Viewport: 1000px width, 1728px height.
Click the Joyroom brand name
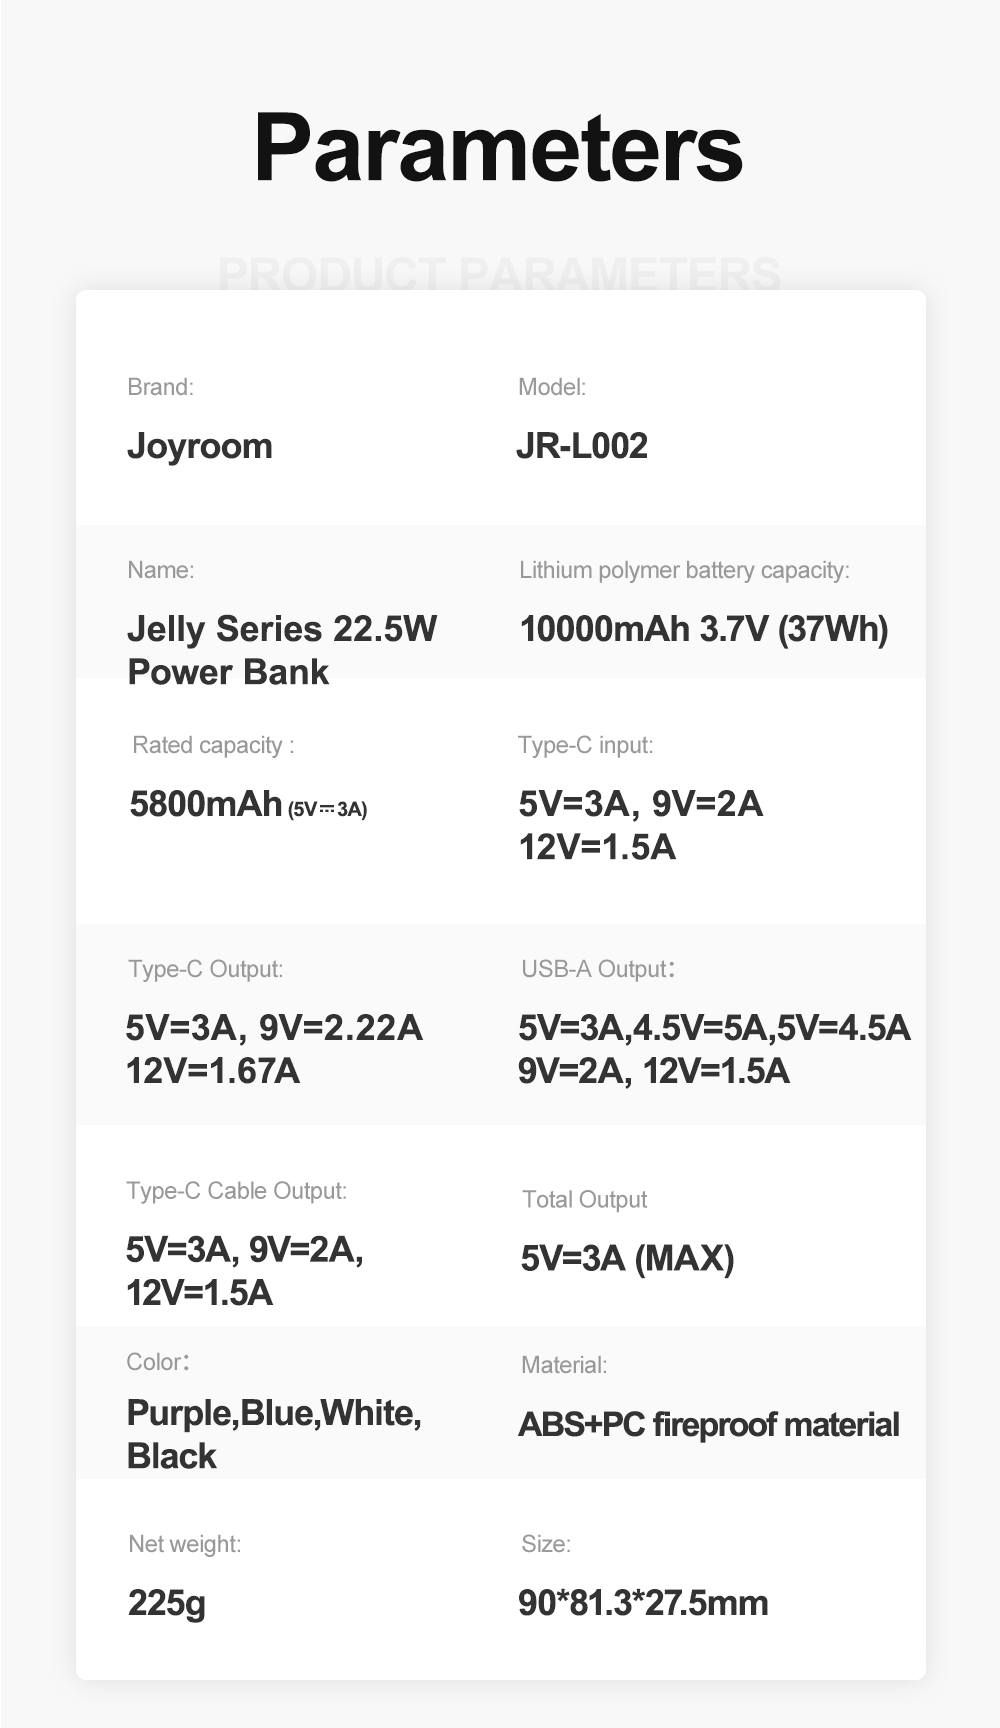pyautogui.click(x=200, y=446)
